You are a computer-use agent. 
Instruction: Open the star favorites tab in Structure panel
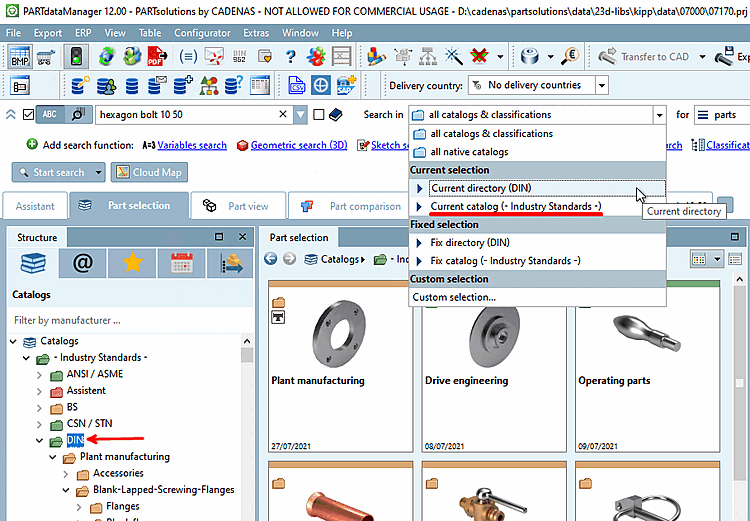[x=132, y=263]
